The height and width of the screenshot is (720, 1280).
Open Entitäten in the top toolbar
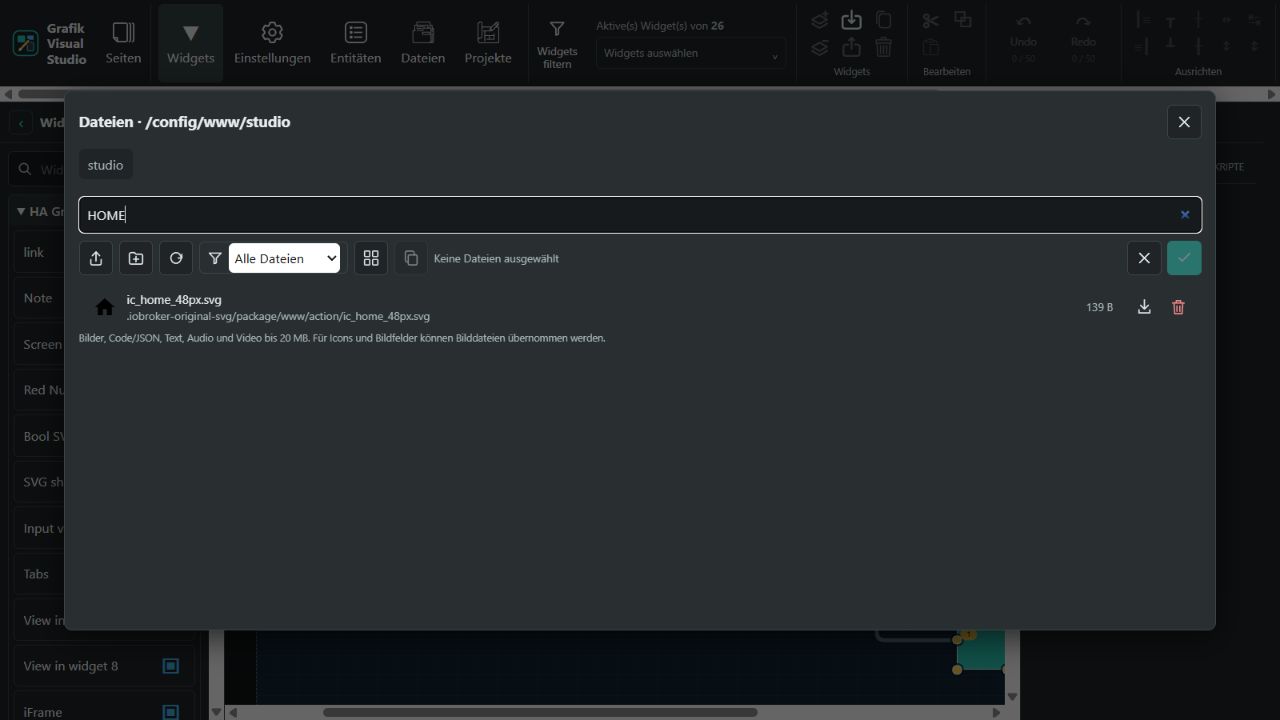355,43
